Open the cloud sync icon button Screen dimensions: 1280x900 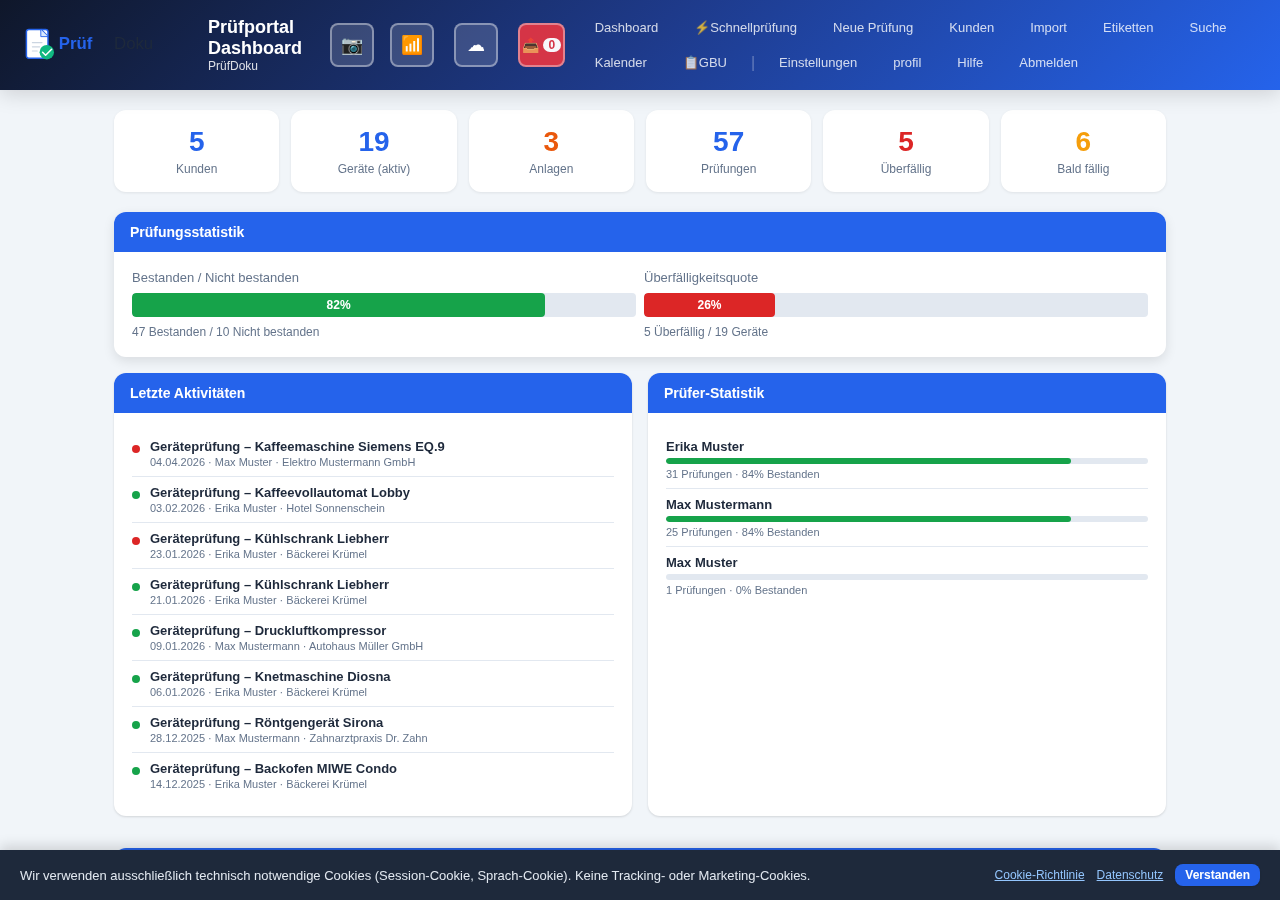pos(476,45)
